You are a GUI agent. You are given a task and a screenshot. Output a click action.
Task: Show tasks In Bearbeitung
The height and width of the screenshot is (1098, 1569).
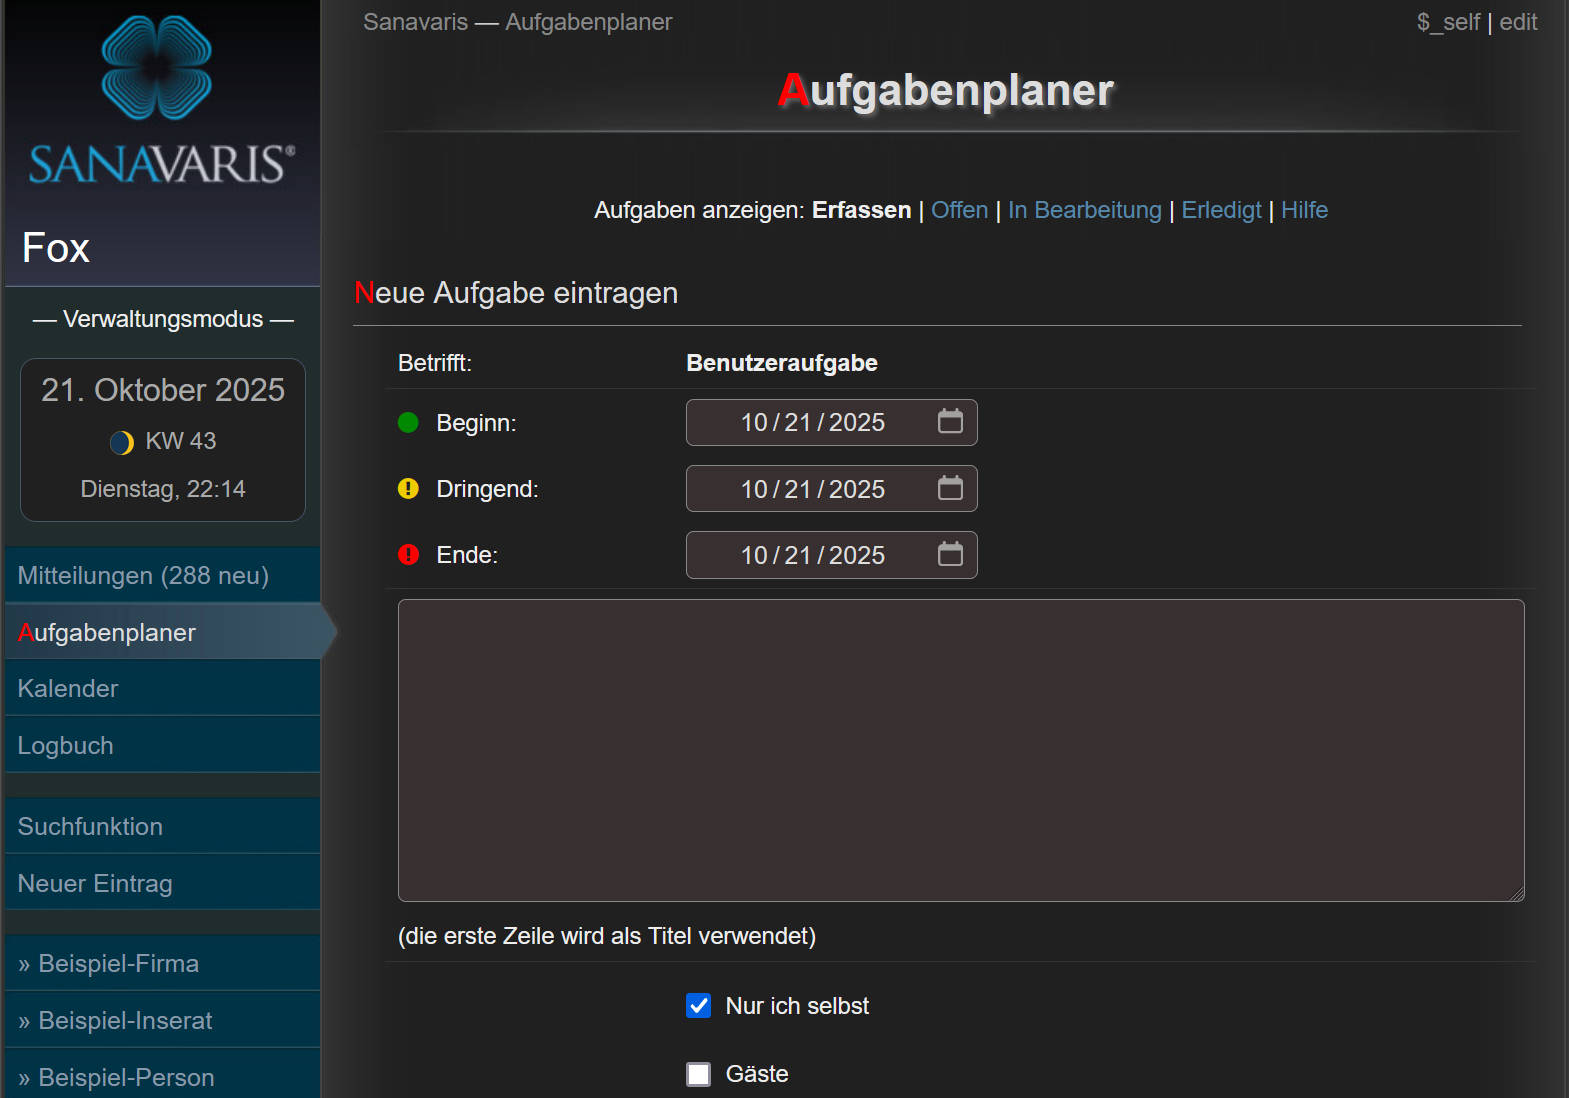tap(1084, 210)
